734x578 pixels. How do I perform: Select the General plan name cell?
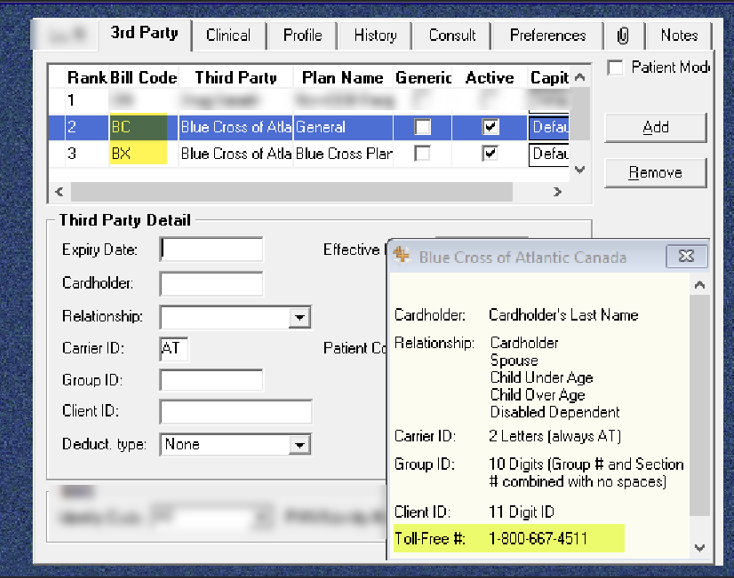click(x=343, y=127)
